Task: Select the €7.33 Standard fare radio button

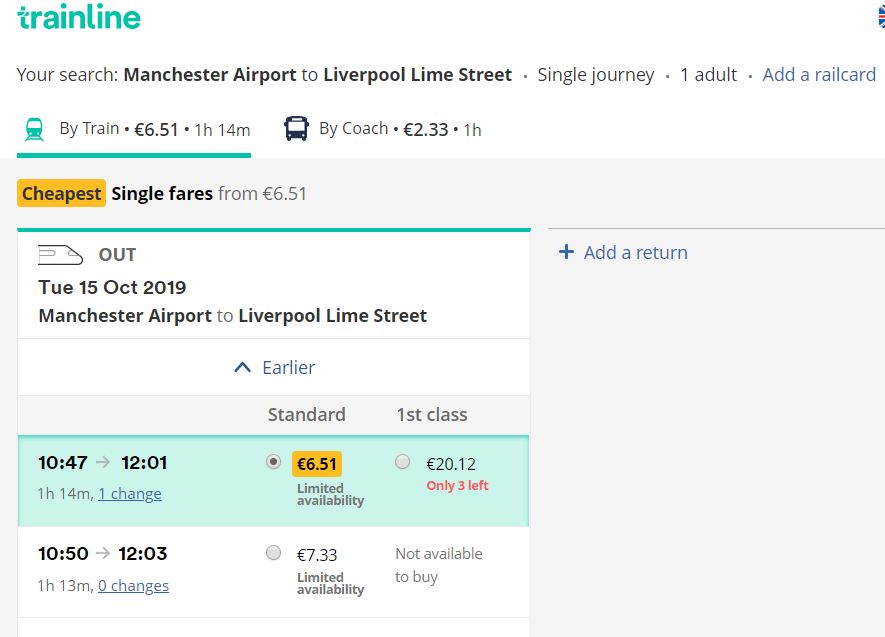Action: pyautogui.click(x=273, y=553)
